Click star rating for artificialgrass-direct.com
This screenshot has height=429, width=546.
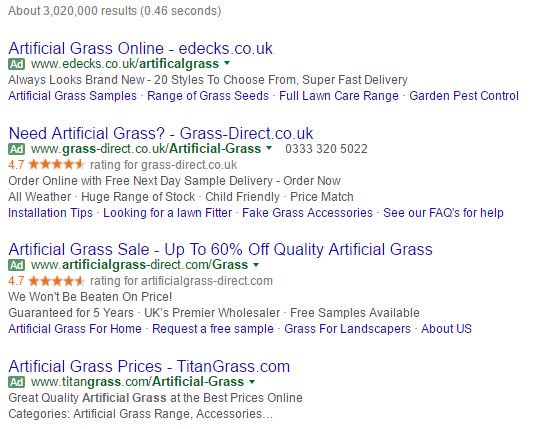point(56,281)
